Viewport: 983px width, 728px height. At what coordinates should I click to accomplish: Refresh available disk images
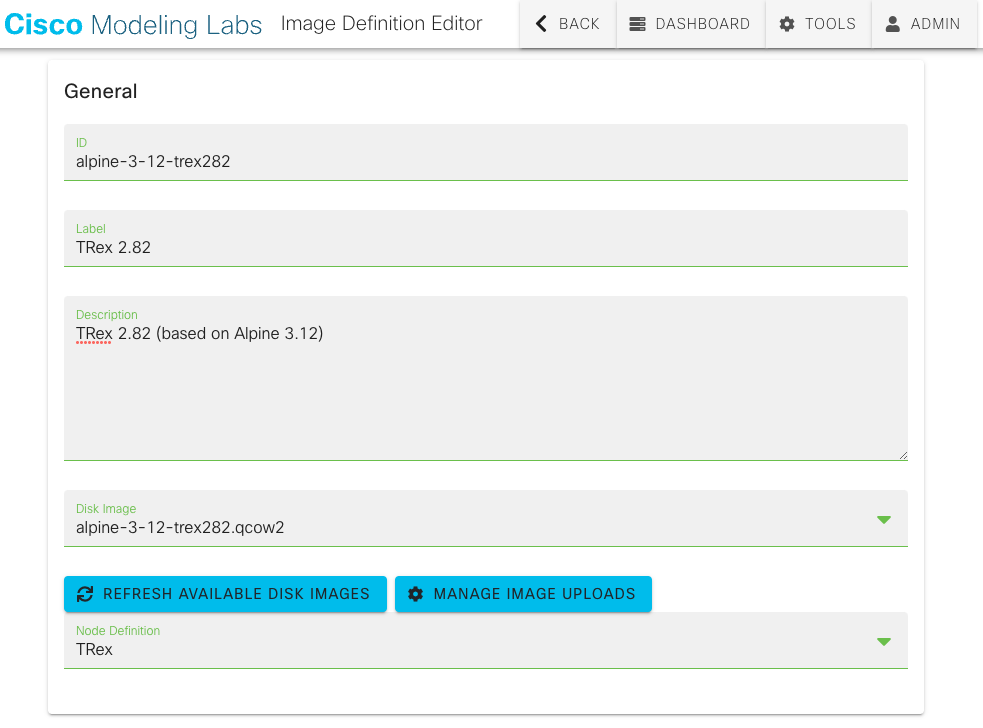click(225, 594)
